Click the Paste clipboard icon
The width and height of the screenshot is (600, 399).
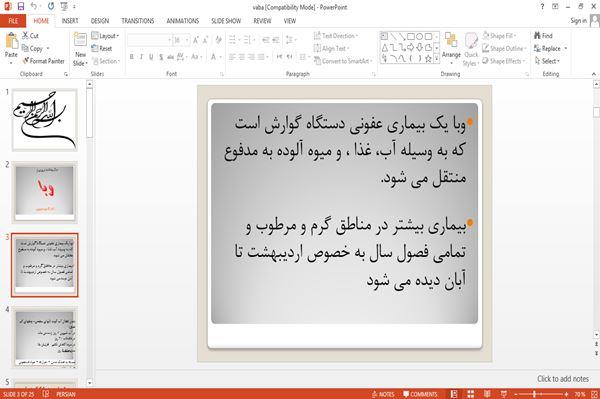[x=11, y=41]
